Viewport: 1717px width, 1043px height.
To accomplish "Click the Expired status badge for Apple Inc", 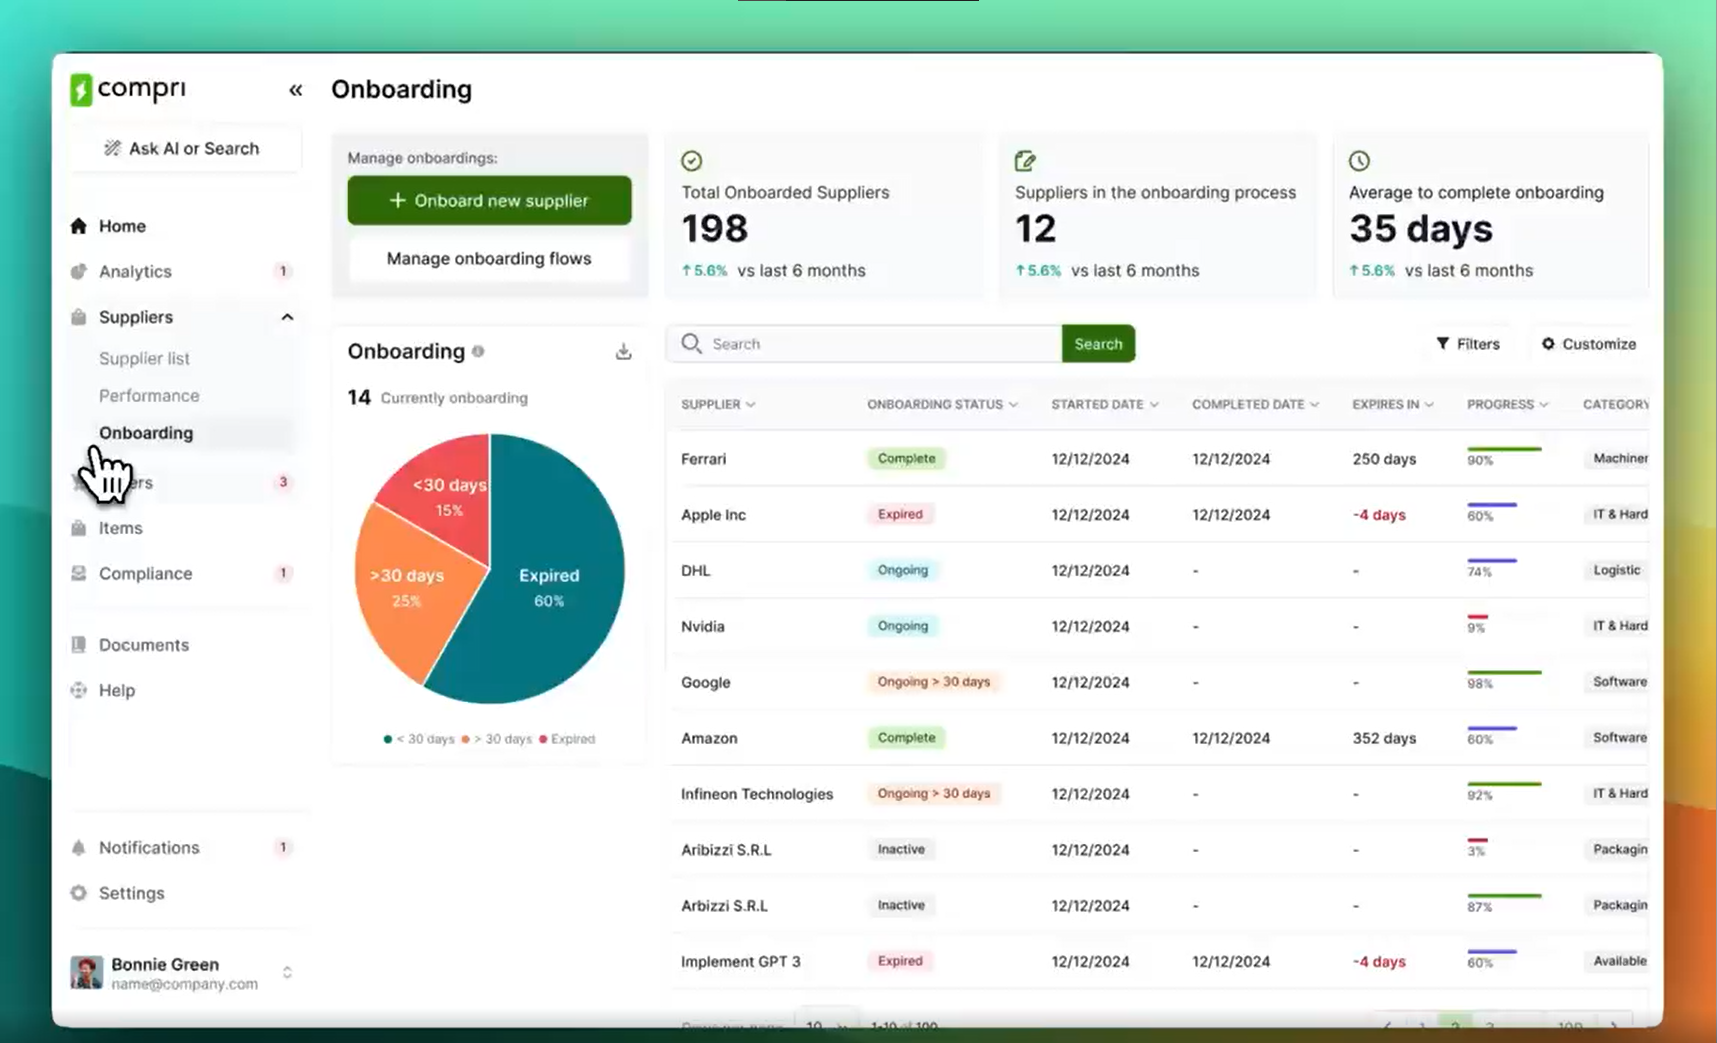I will (x=900, y=514).
